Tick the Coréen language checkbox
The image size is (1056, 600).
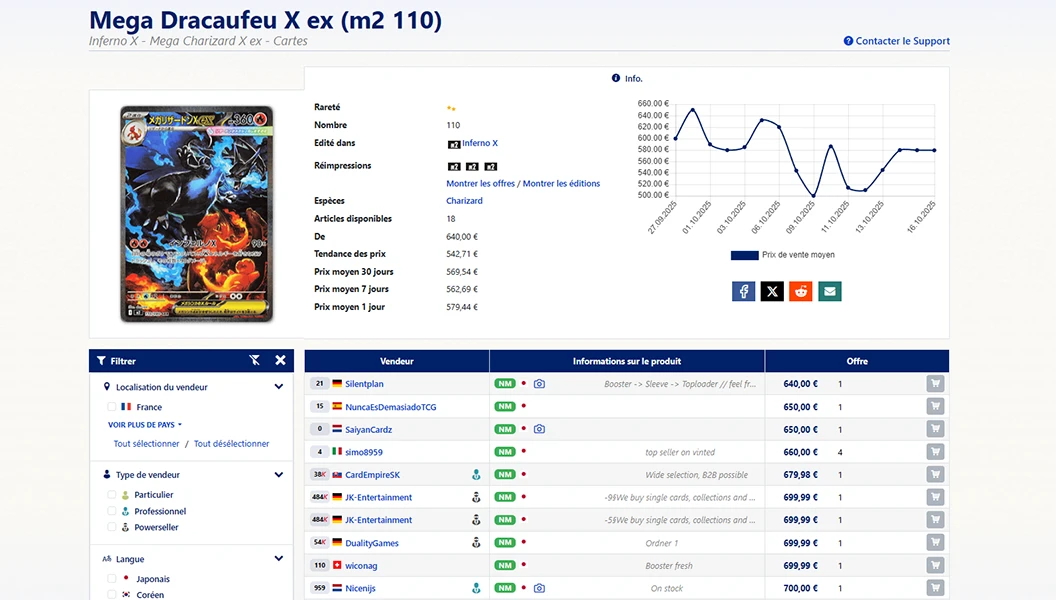[x=112, y=595]
